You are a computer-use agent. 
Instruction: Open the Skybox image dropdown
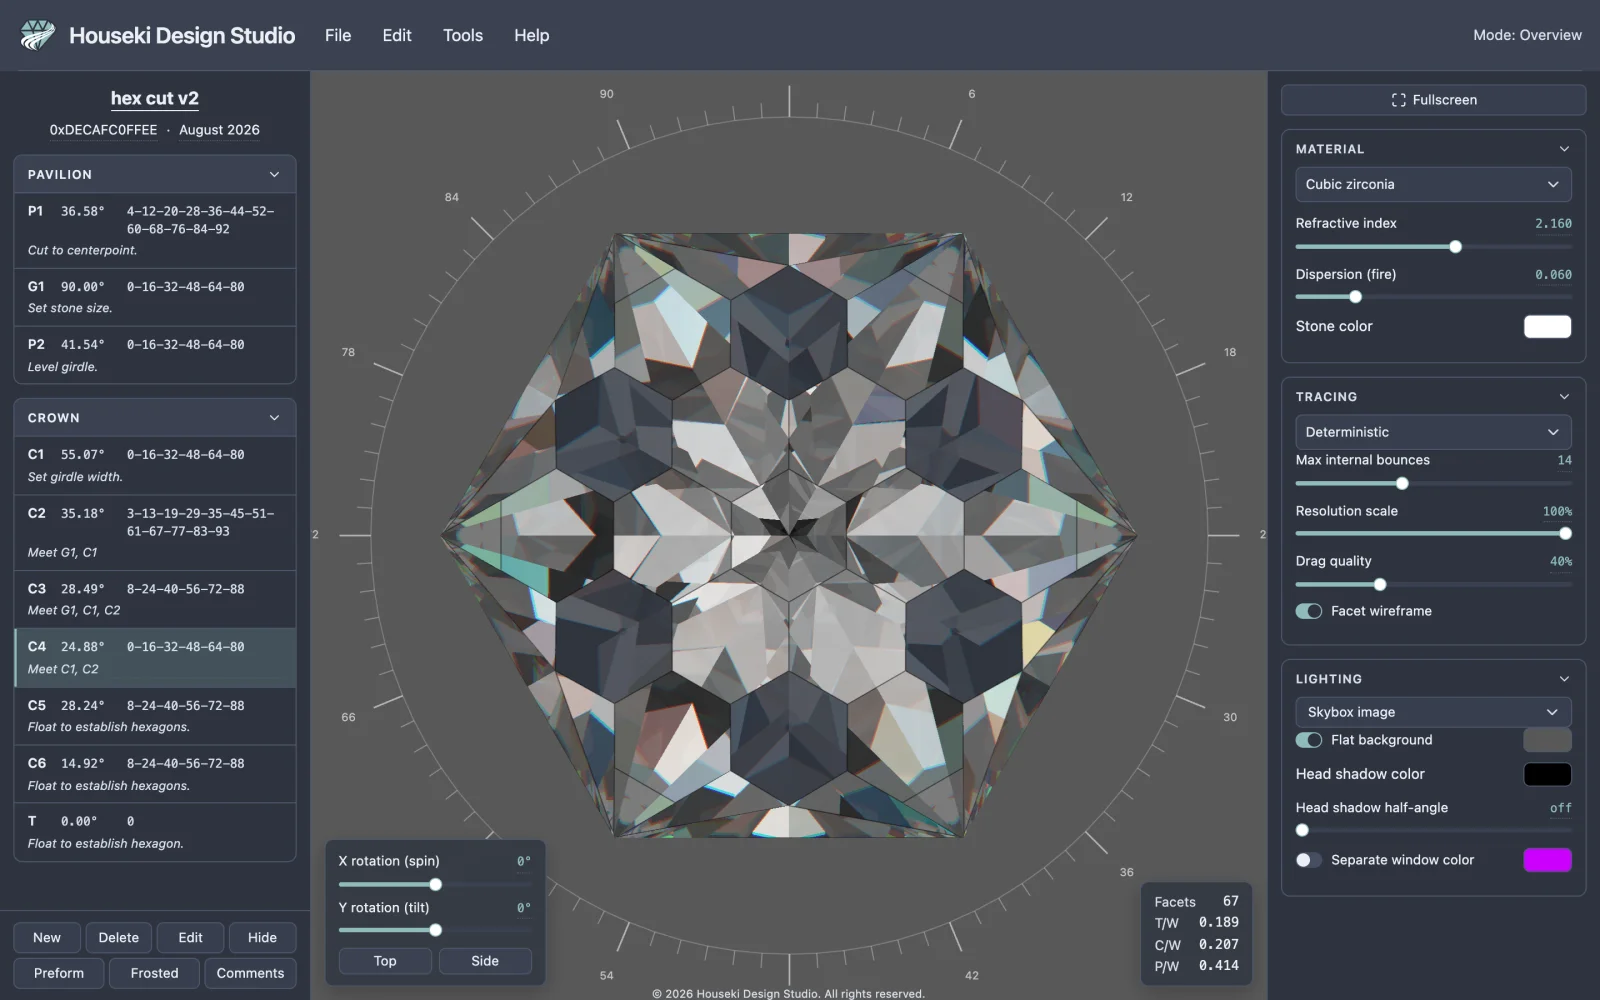tap(1433, 712)
